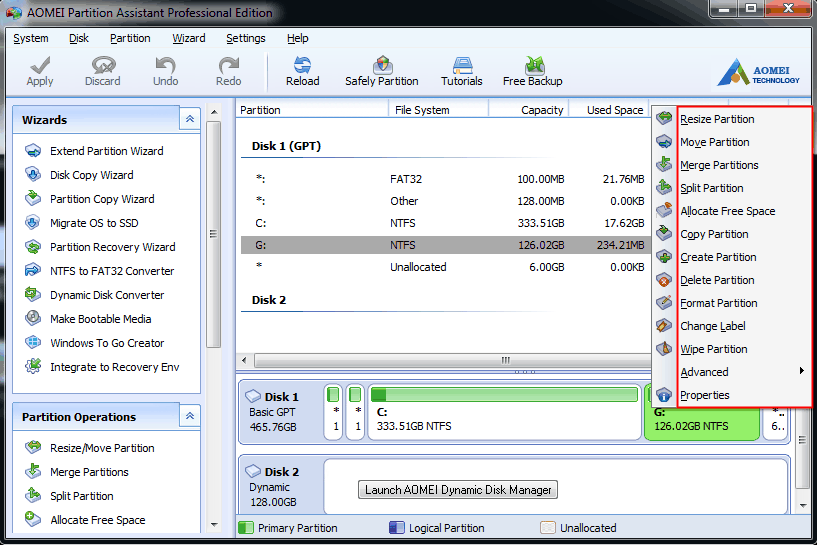
Task: Click the Migrate OS to SSD icon
Action: [x=33, y=223]
